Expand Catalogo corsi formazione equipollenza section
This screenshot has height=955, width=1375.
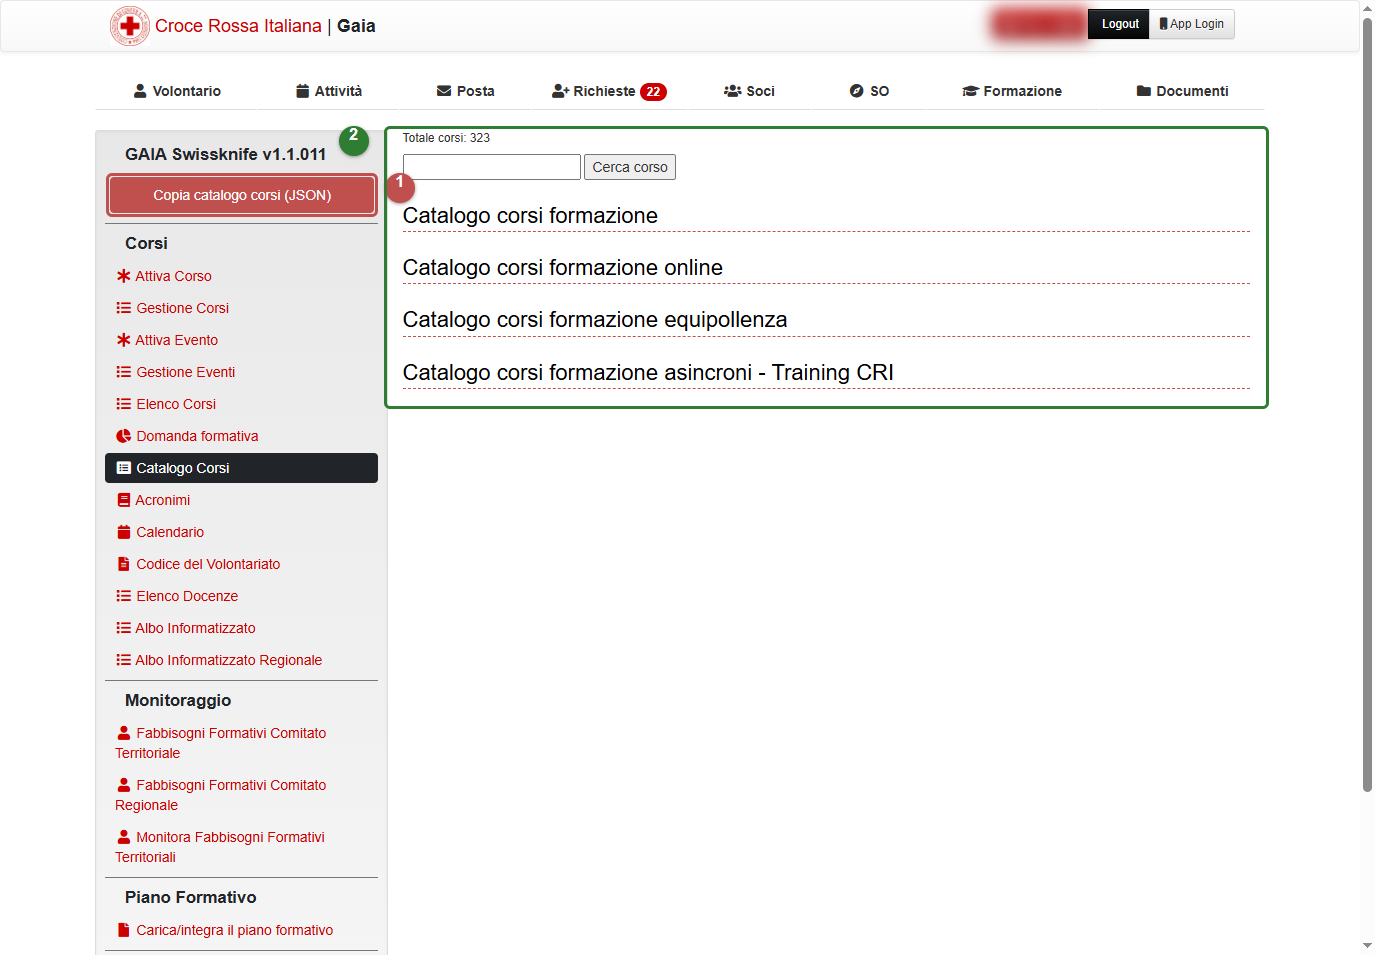pyautogui.click(x=826, y=320)
